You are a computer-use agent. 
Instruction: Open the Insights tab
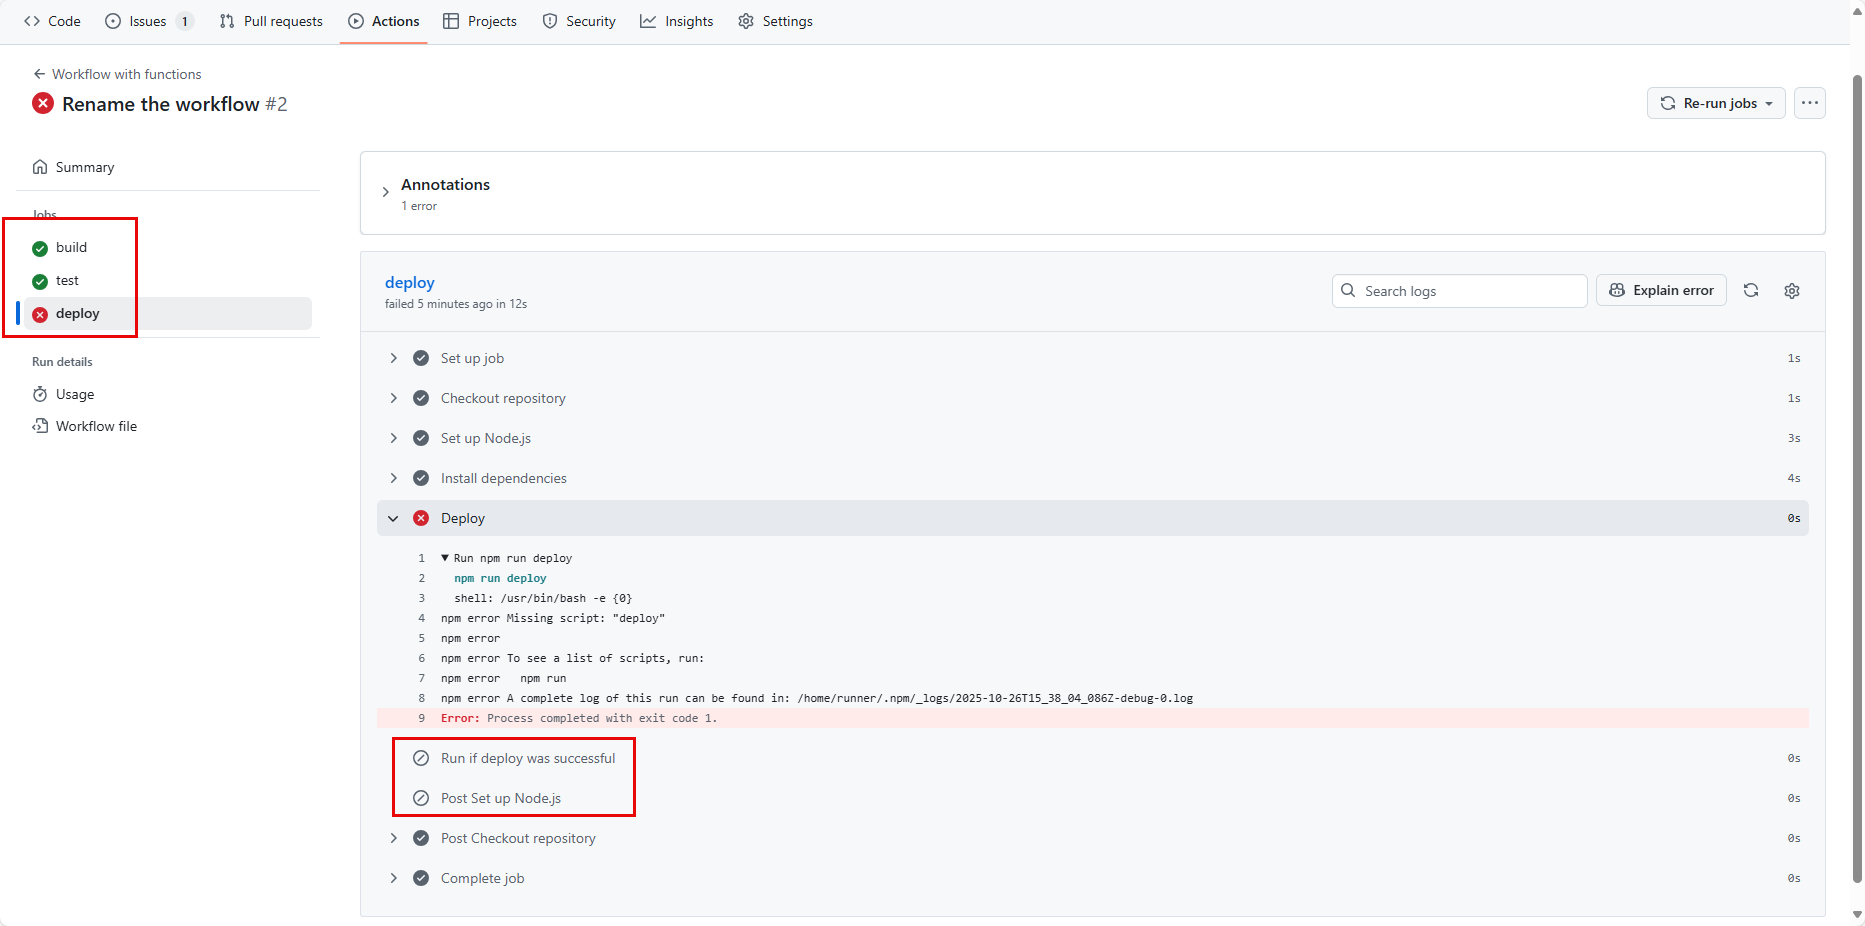(x=677, y=21)
